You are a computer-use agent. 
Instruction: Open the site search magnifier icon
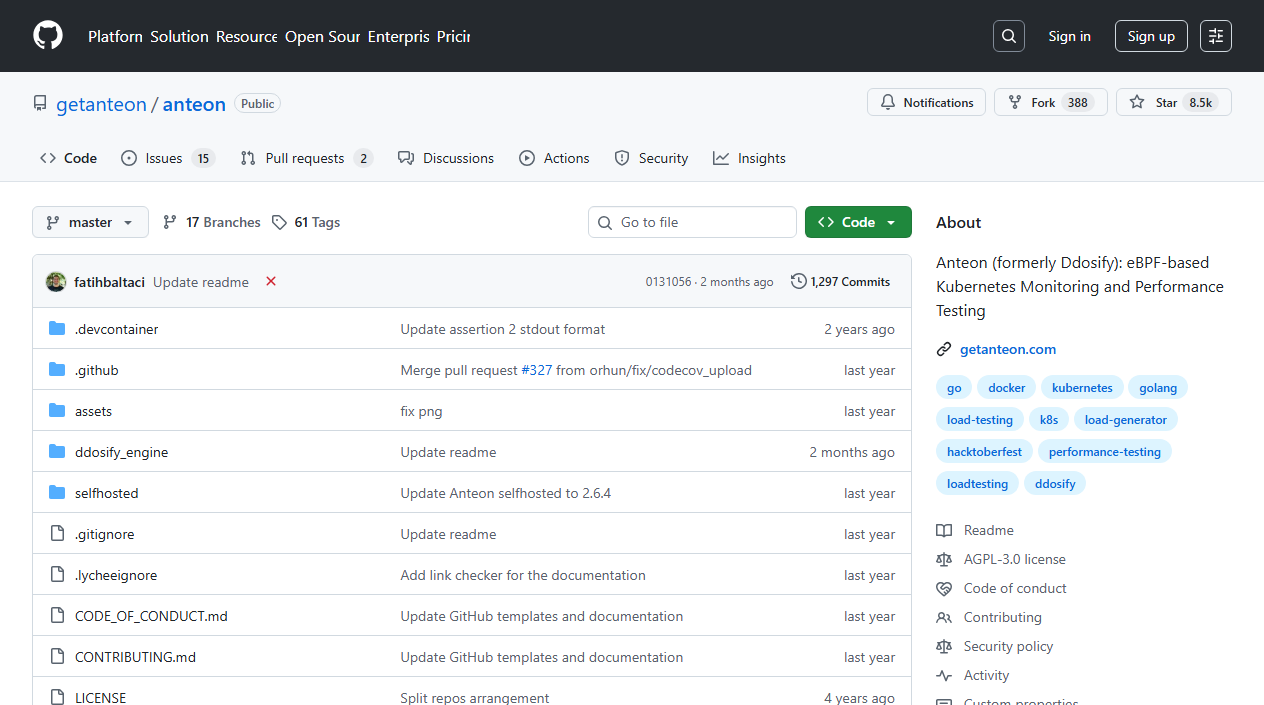coord(1008,35)
